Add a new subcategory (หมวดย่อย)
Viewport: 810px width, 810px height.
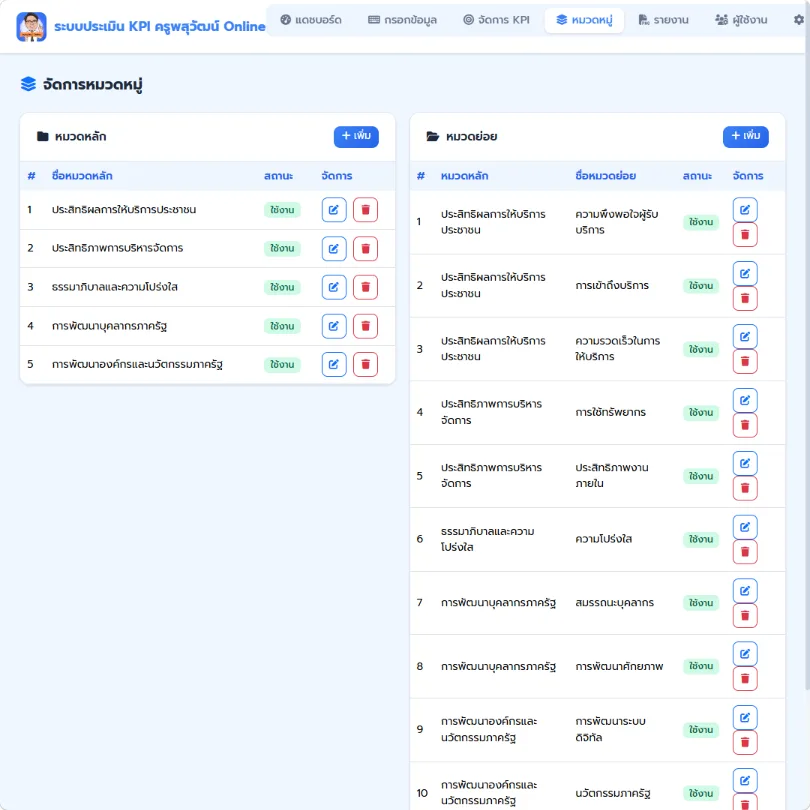[x=745, y=136]
